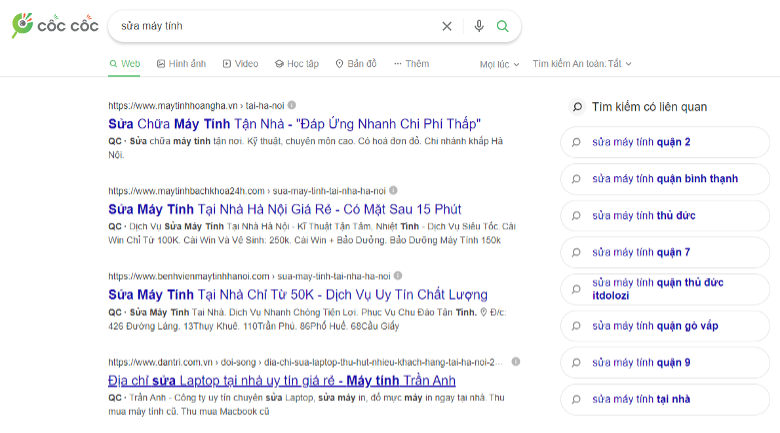Viewport: 780px width, 433px height.
Task: Click the info icon beside maytinhbachkhoa24h.com URL
Action: point(394,190)
